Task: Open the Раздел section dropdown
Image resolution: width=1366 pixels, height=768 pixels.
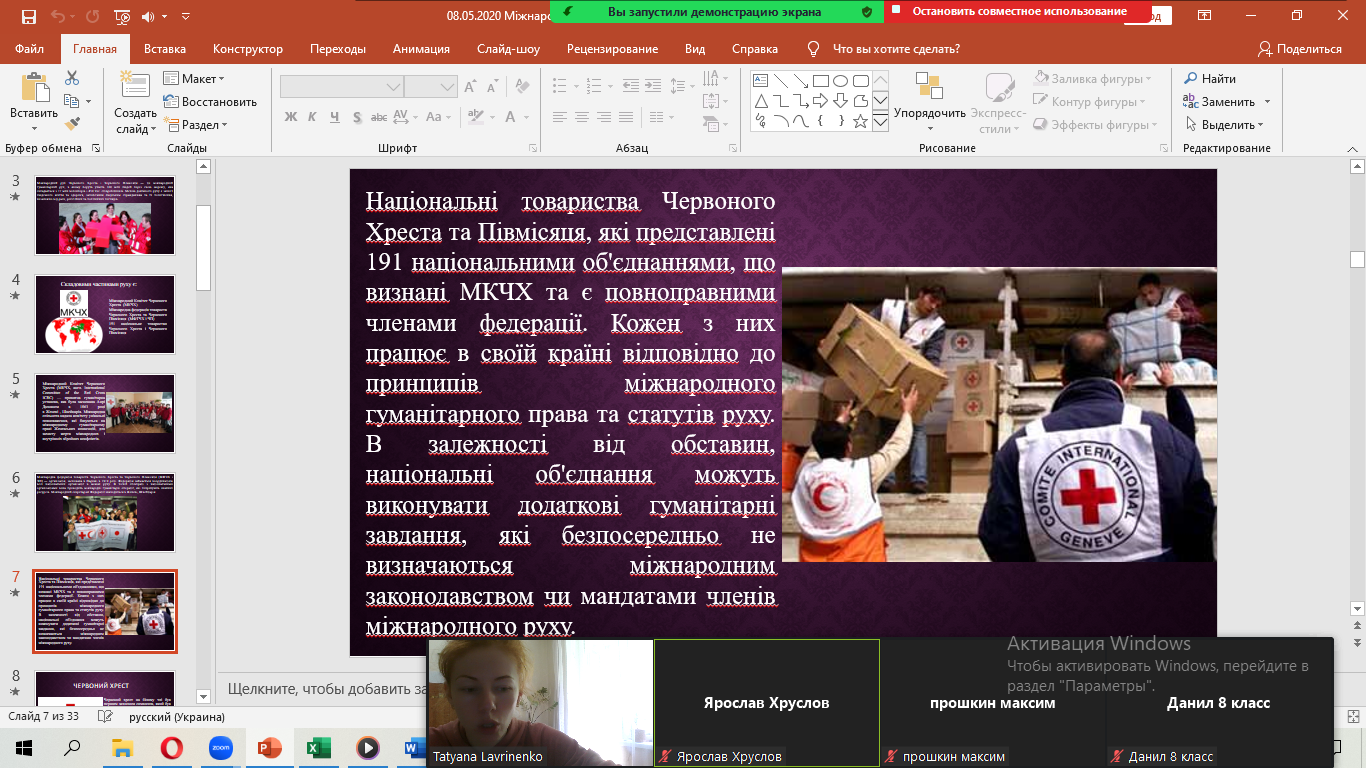Action: 197,125
